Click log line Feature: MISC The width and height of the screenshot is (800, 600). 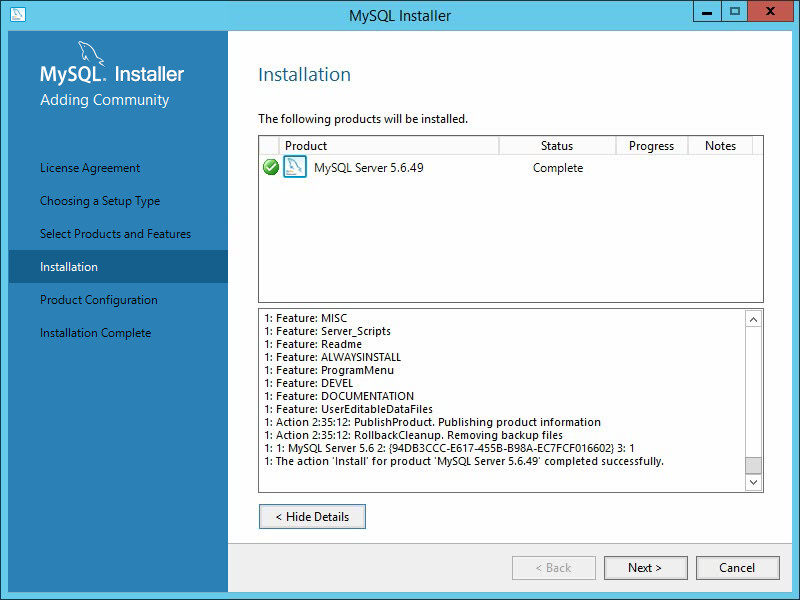click(306, 318)
